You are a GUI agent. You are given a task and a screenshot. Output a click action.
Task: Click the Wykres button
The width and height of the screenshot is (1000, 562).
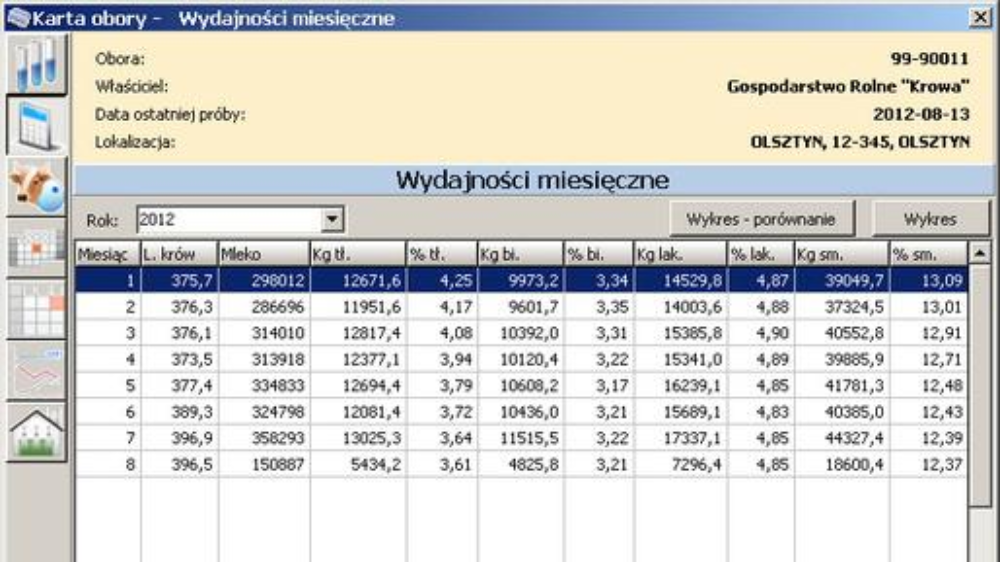pos(930,219)
